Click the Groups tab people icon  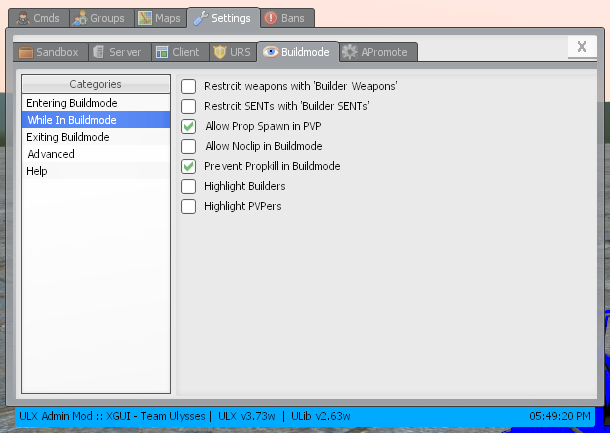click(x=80, y=18)
